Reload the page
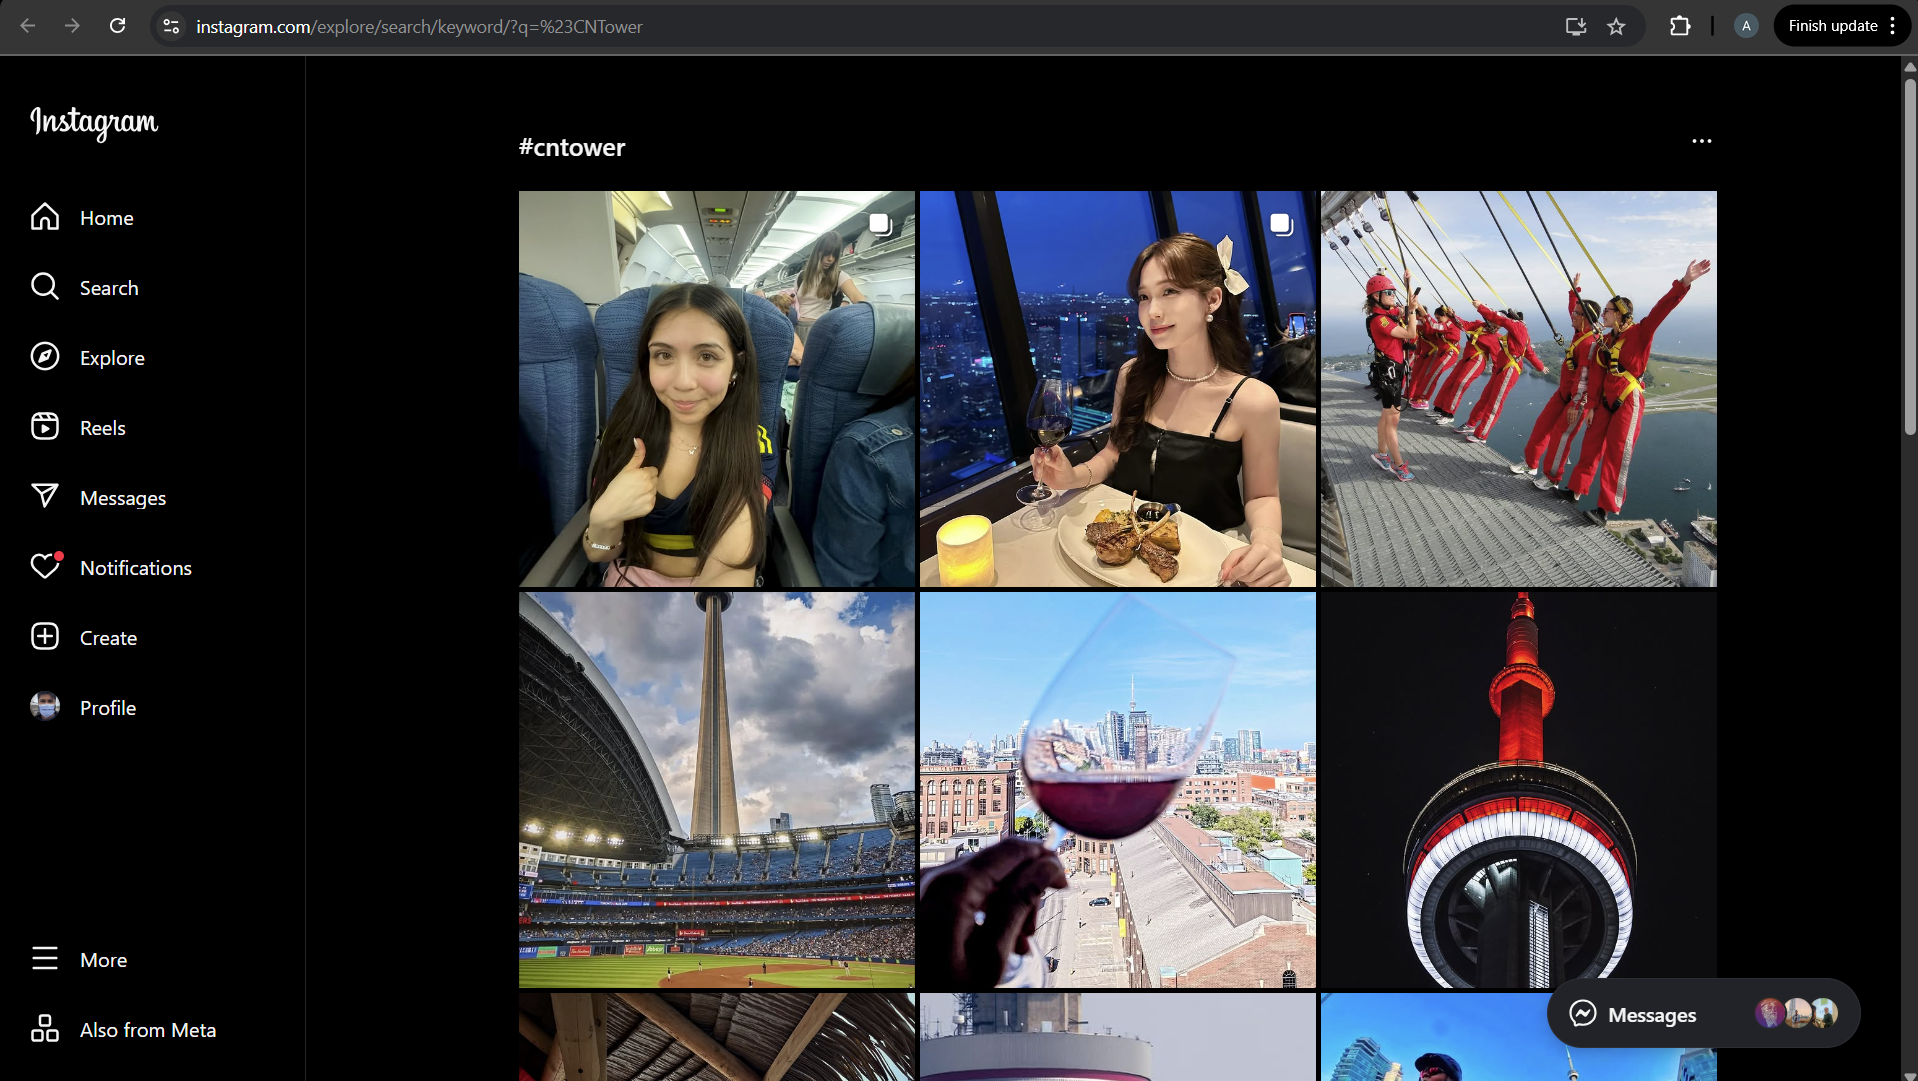Screen dimensions: 1918x1081 [x=117, y=26]
